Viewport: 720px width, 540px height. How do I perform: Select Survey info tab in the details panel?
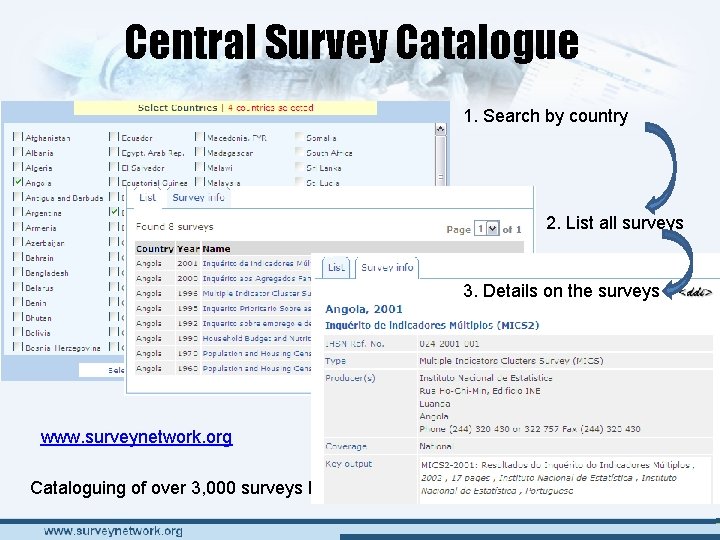coord(387,268)
